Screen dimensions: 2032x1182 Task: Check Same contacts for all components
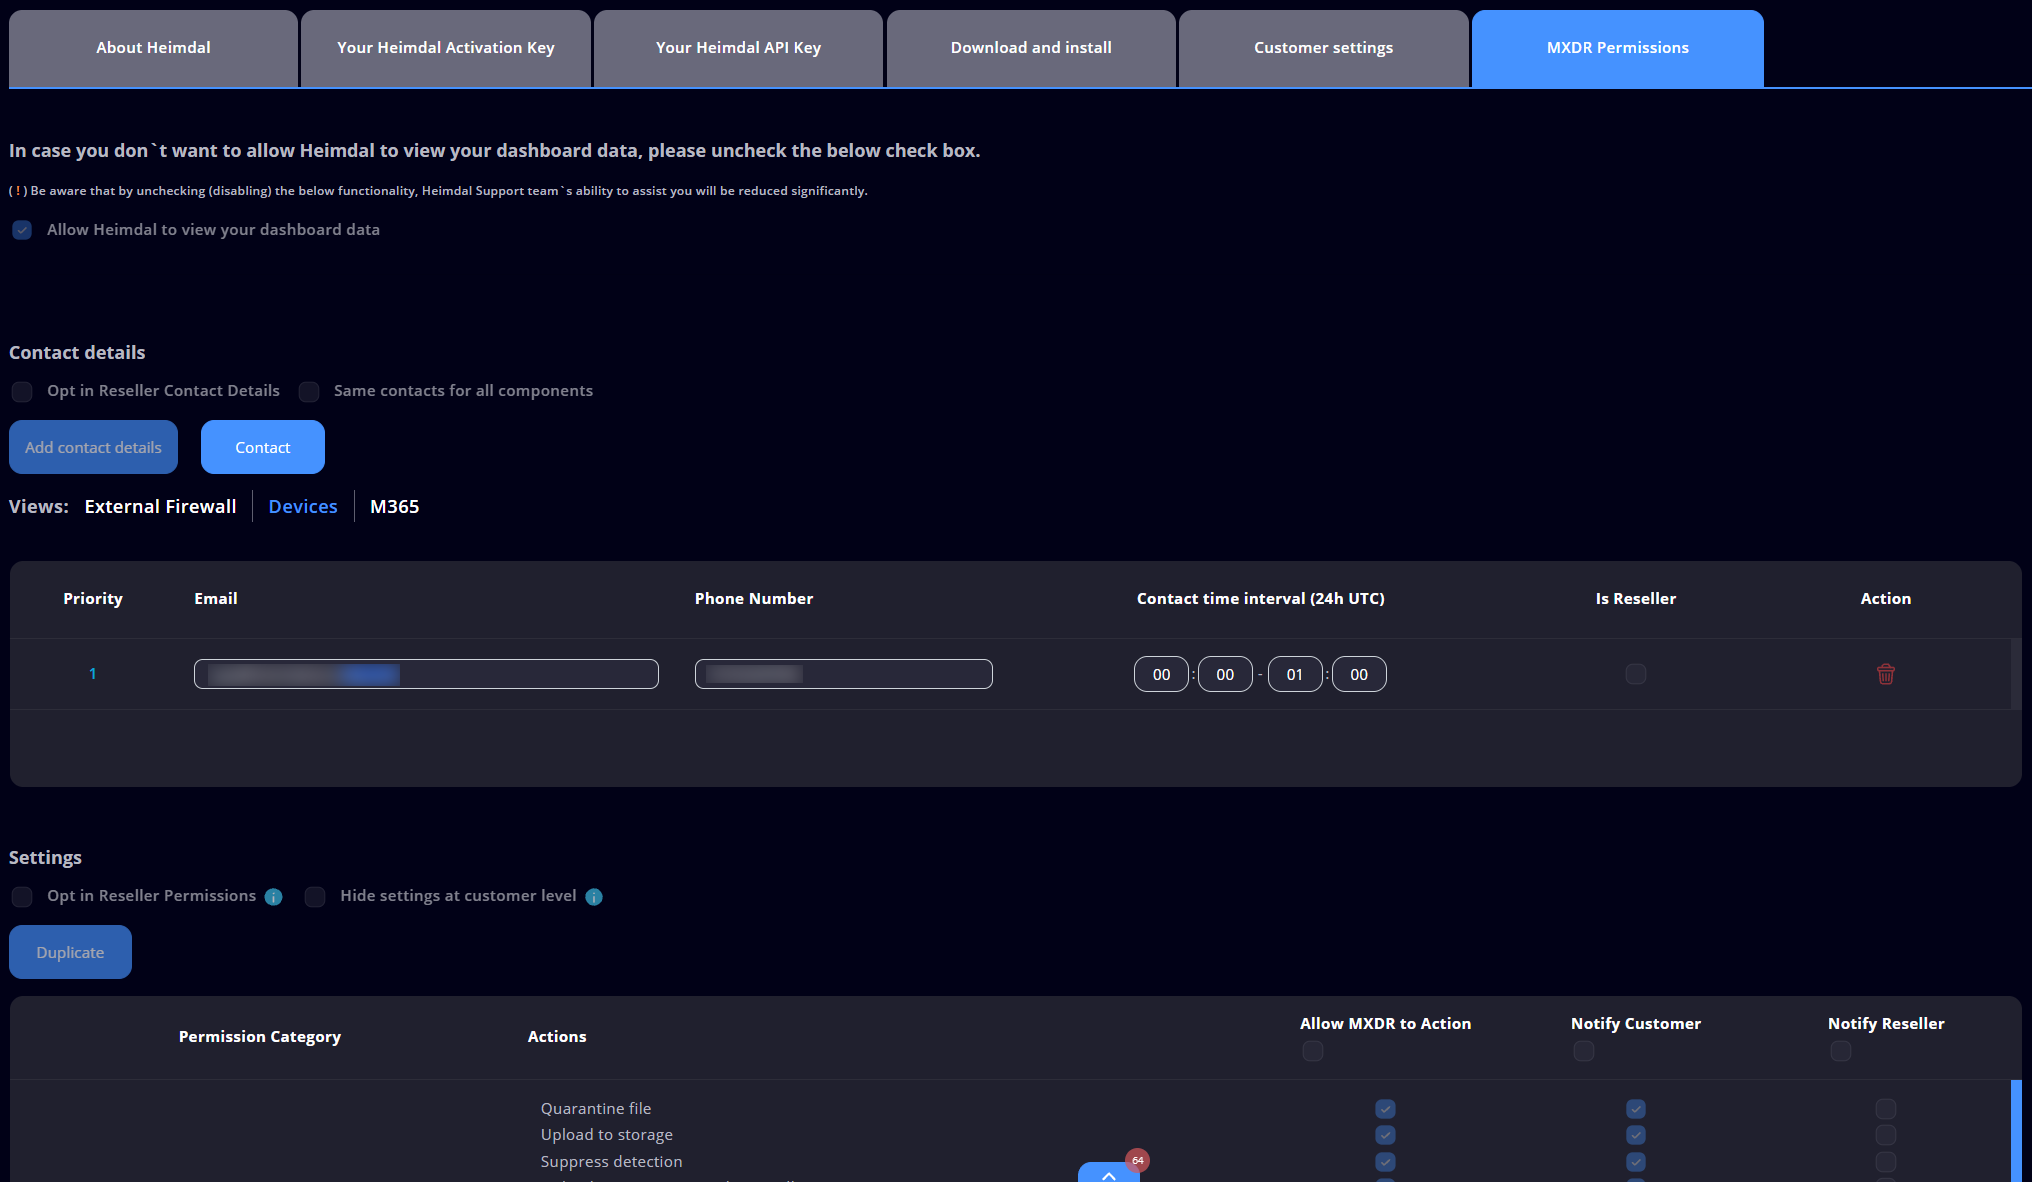click(x=309, y=391)
